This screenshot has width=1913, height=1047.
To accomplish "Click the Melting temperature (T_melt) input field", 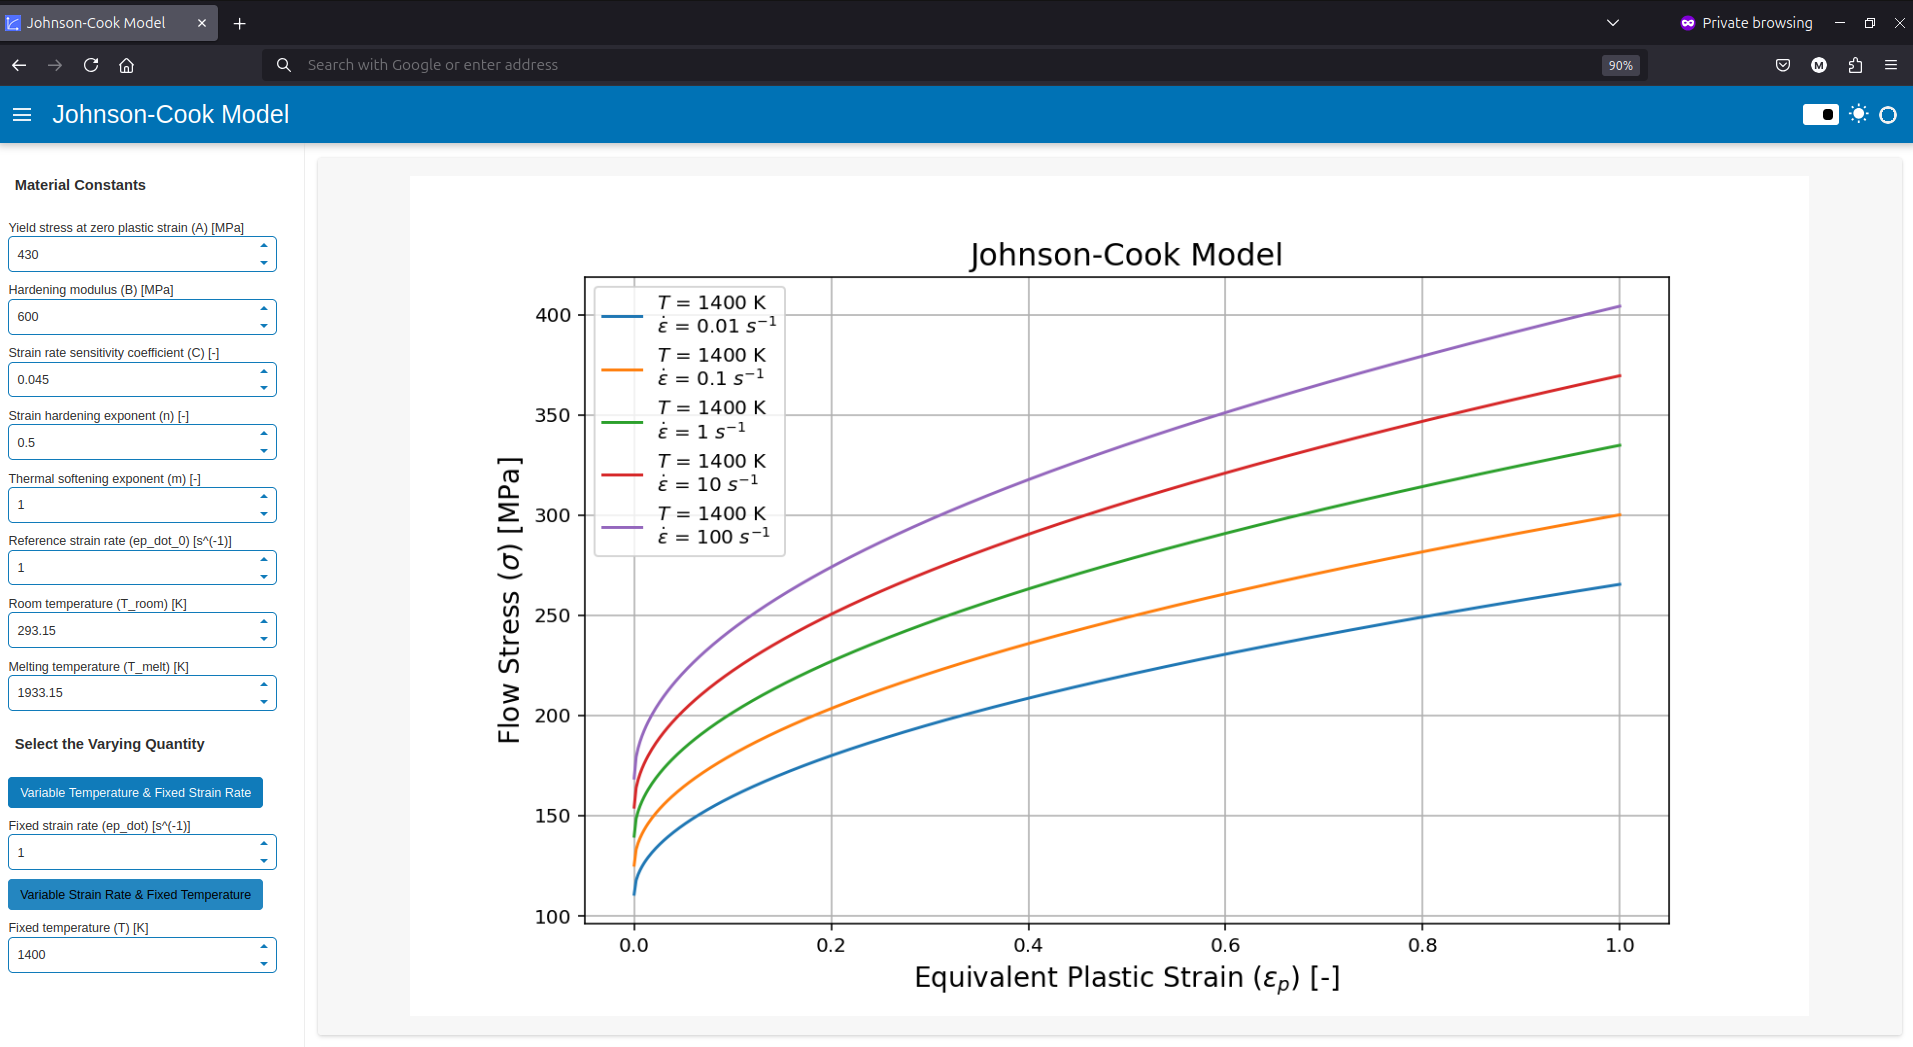I will [x=130, y=693].
